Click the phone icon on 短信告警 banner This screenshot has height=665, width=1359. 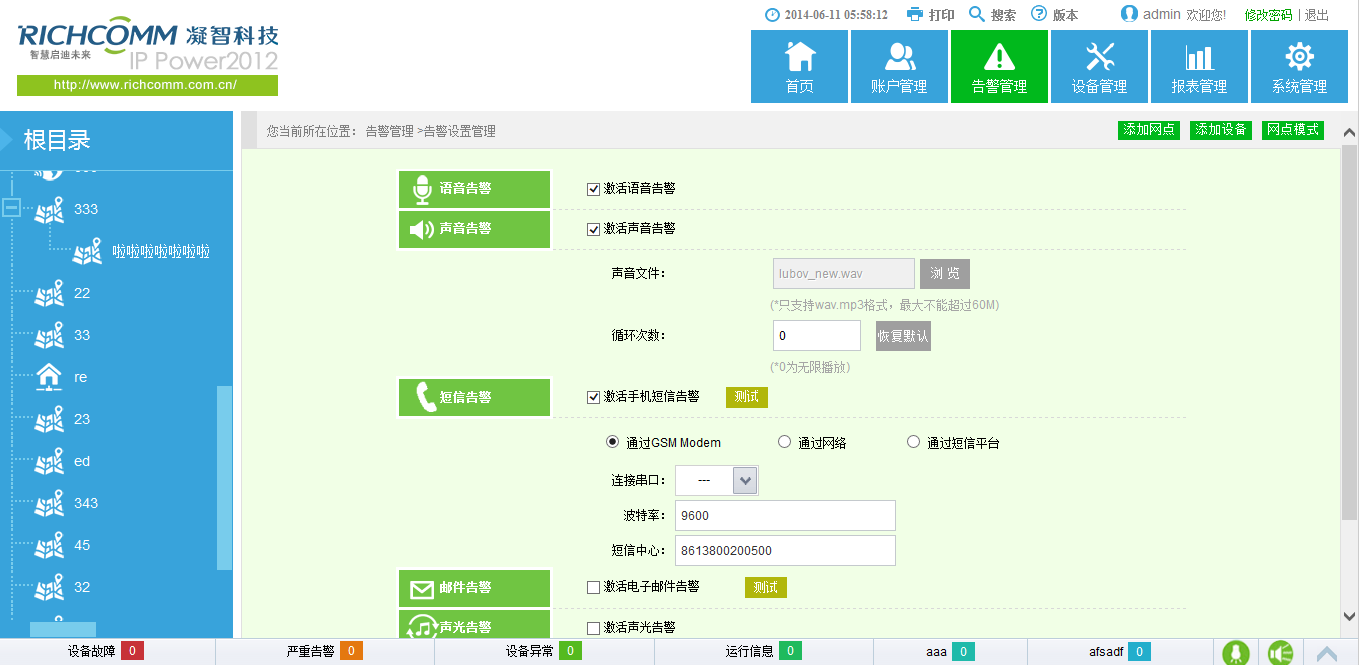[421, 397]
